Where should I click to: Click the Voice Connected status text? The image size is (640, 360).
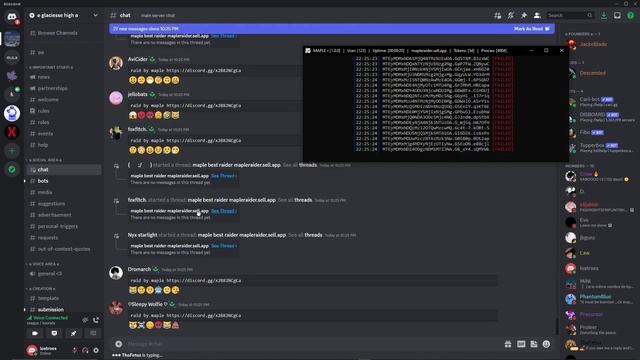51,318
